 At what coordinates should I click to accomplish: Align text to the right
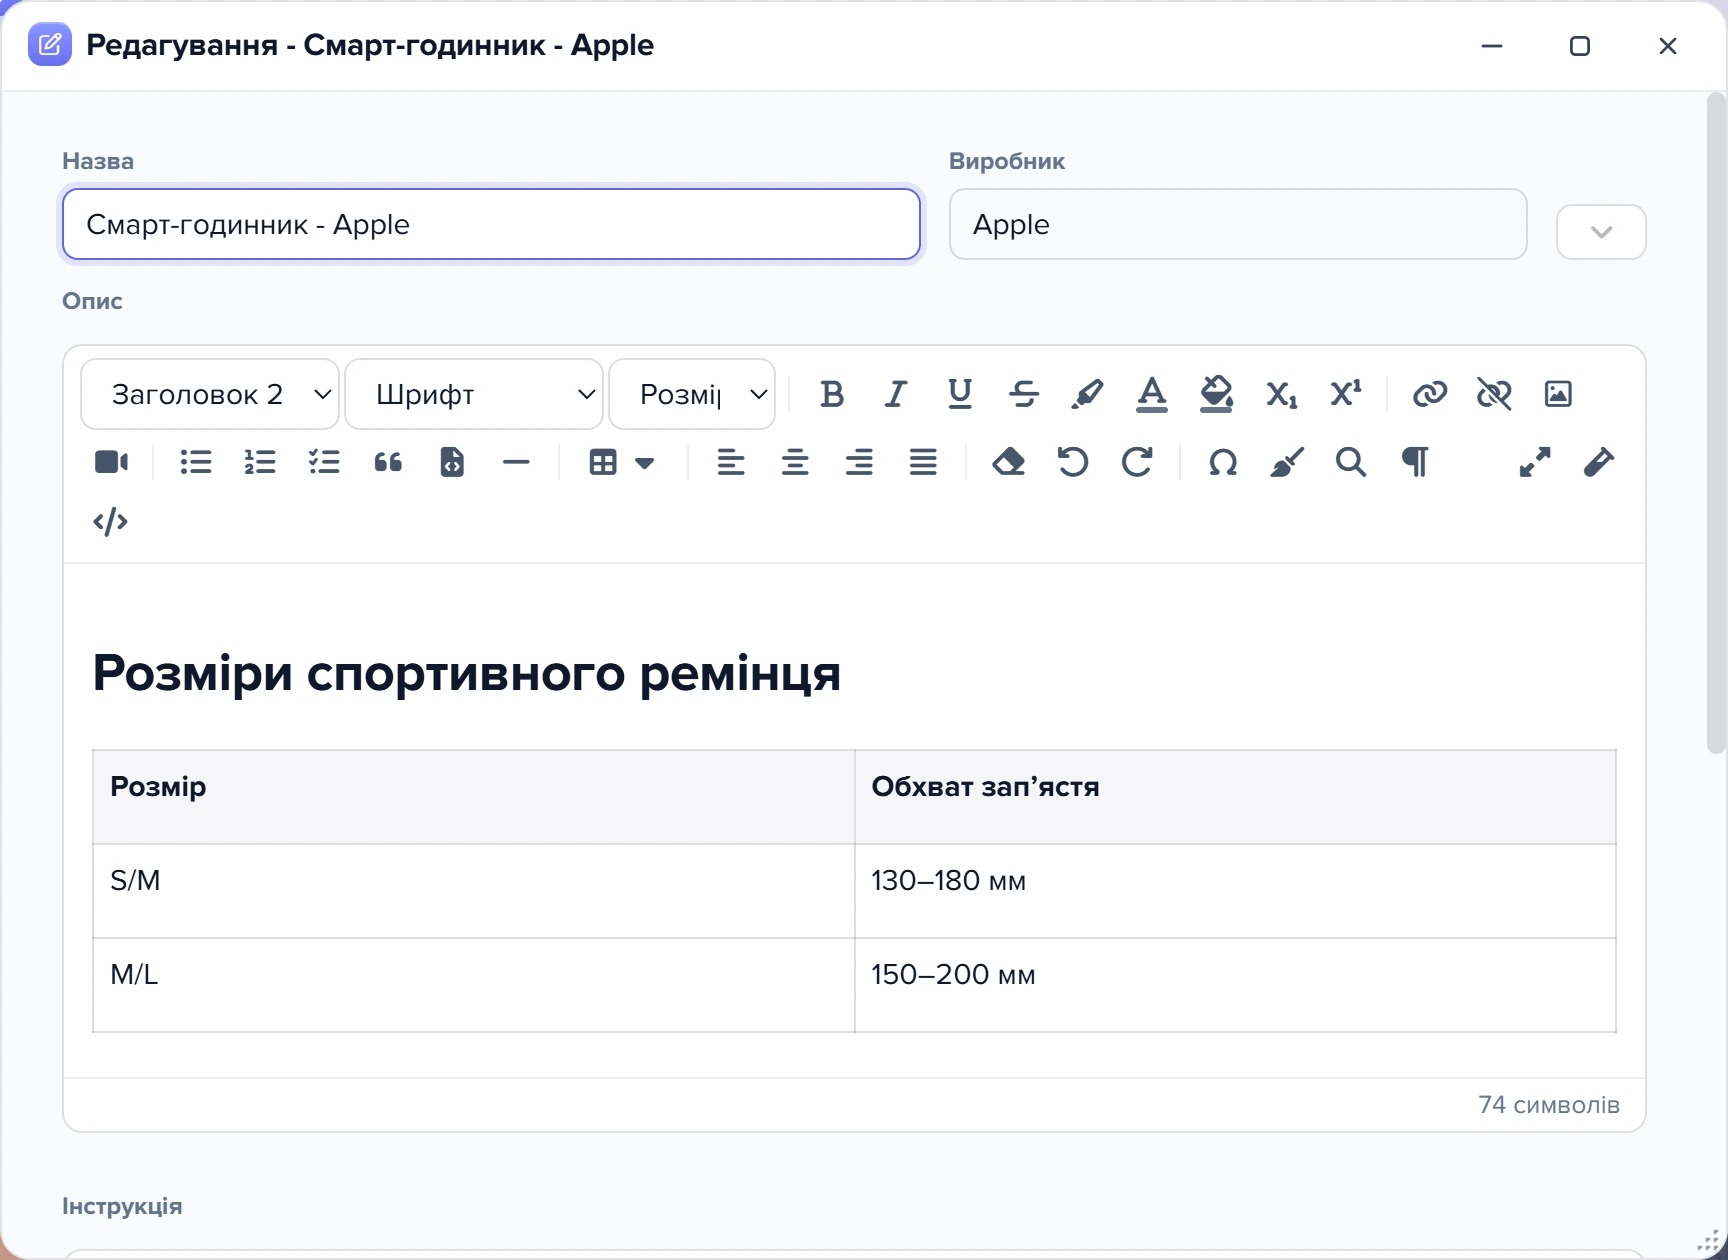pyautogui.click(x=859, y=462)
